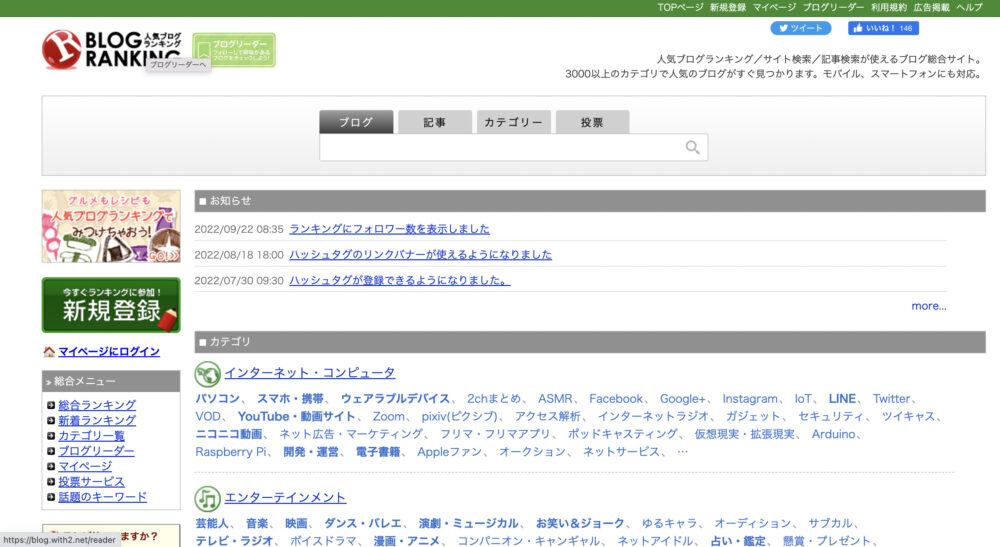This screenshot has width=1000, height=547.
Task: Open 広告掲載 in top navigation
Action: 932,8
